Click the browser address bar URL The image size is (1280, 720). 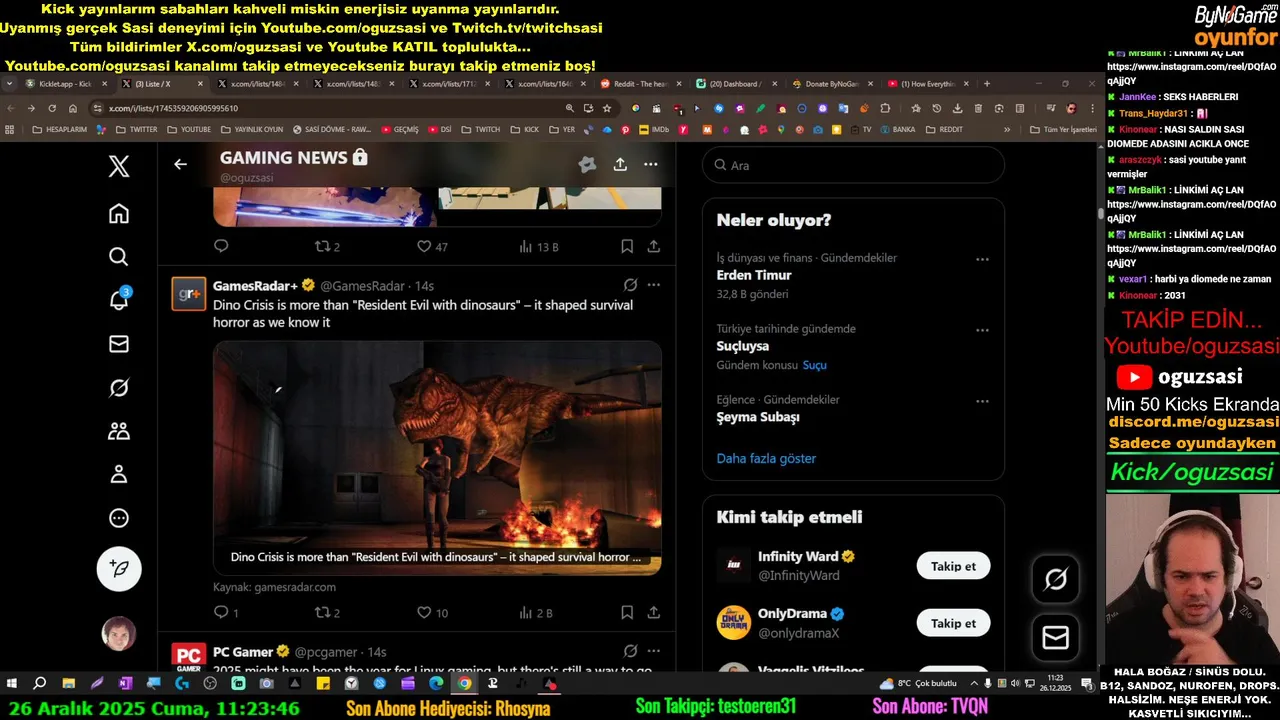click(x=173, y=108)
